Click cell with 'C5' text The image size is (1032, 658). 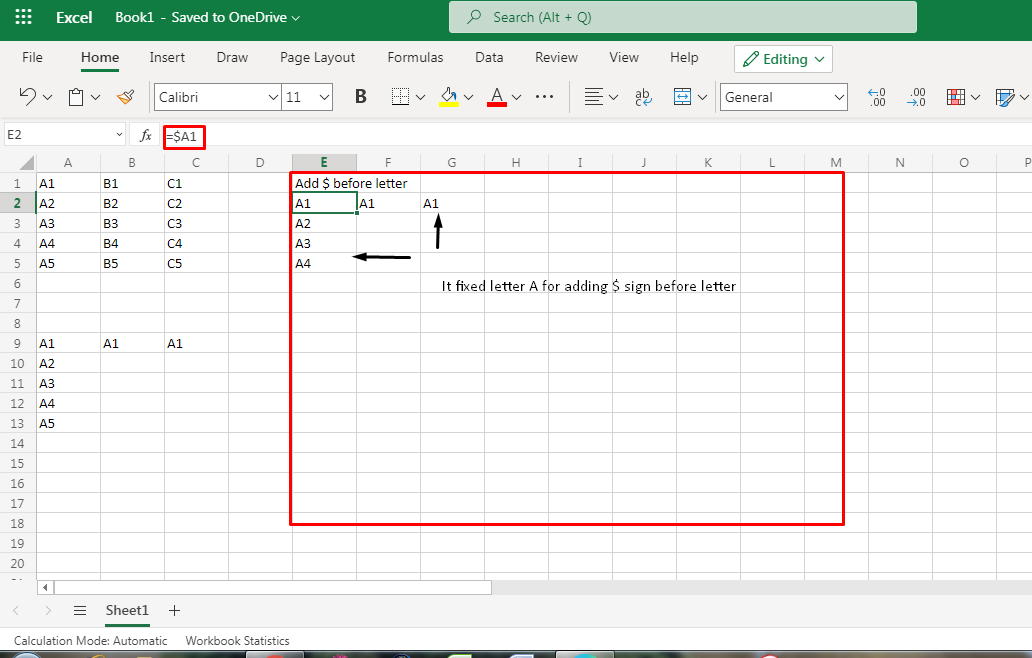coord(196,263)
